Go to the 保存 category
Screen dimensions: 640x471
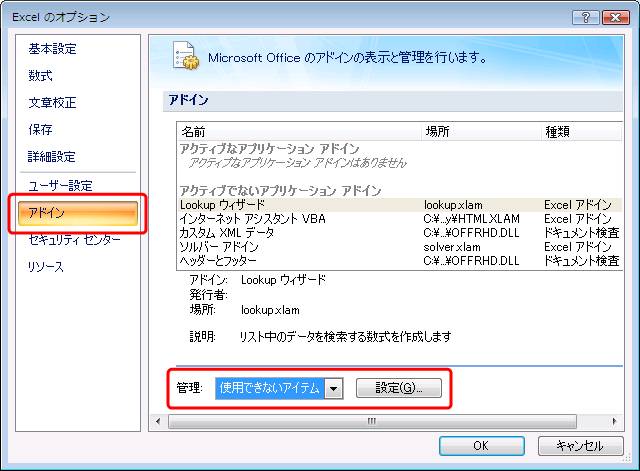pos(41,130)
